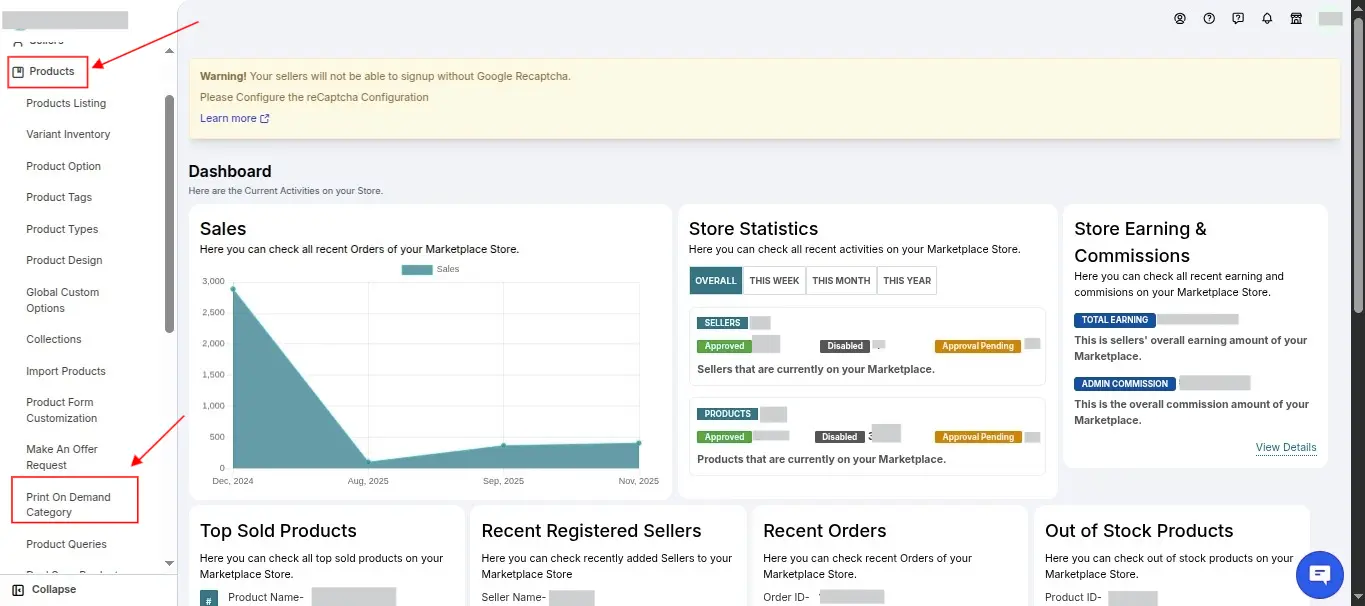1365x606 pixels.
Task: Click Recent Registered Sellers heading
Action: [591, 531]
